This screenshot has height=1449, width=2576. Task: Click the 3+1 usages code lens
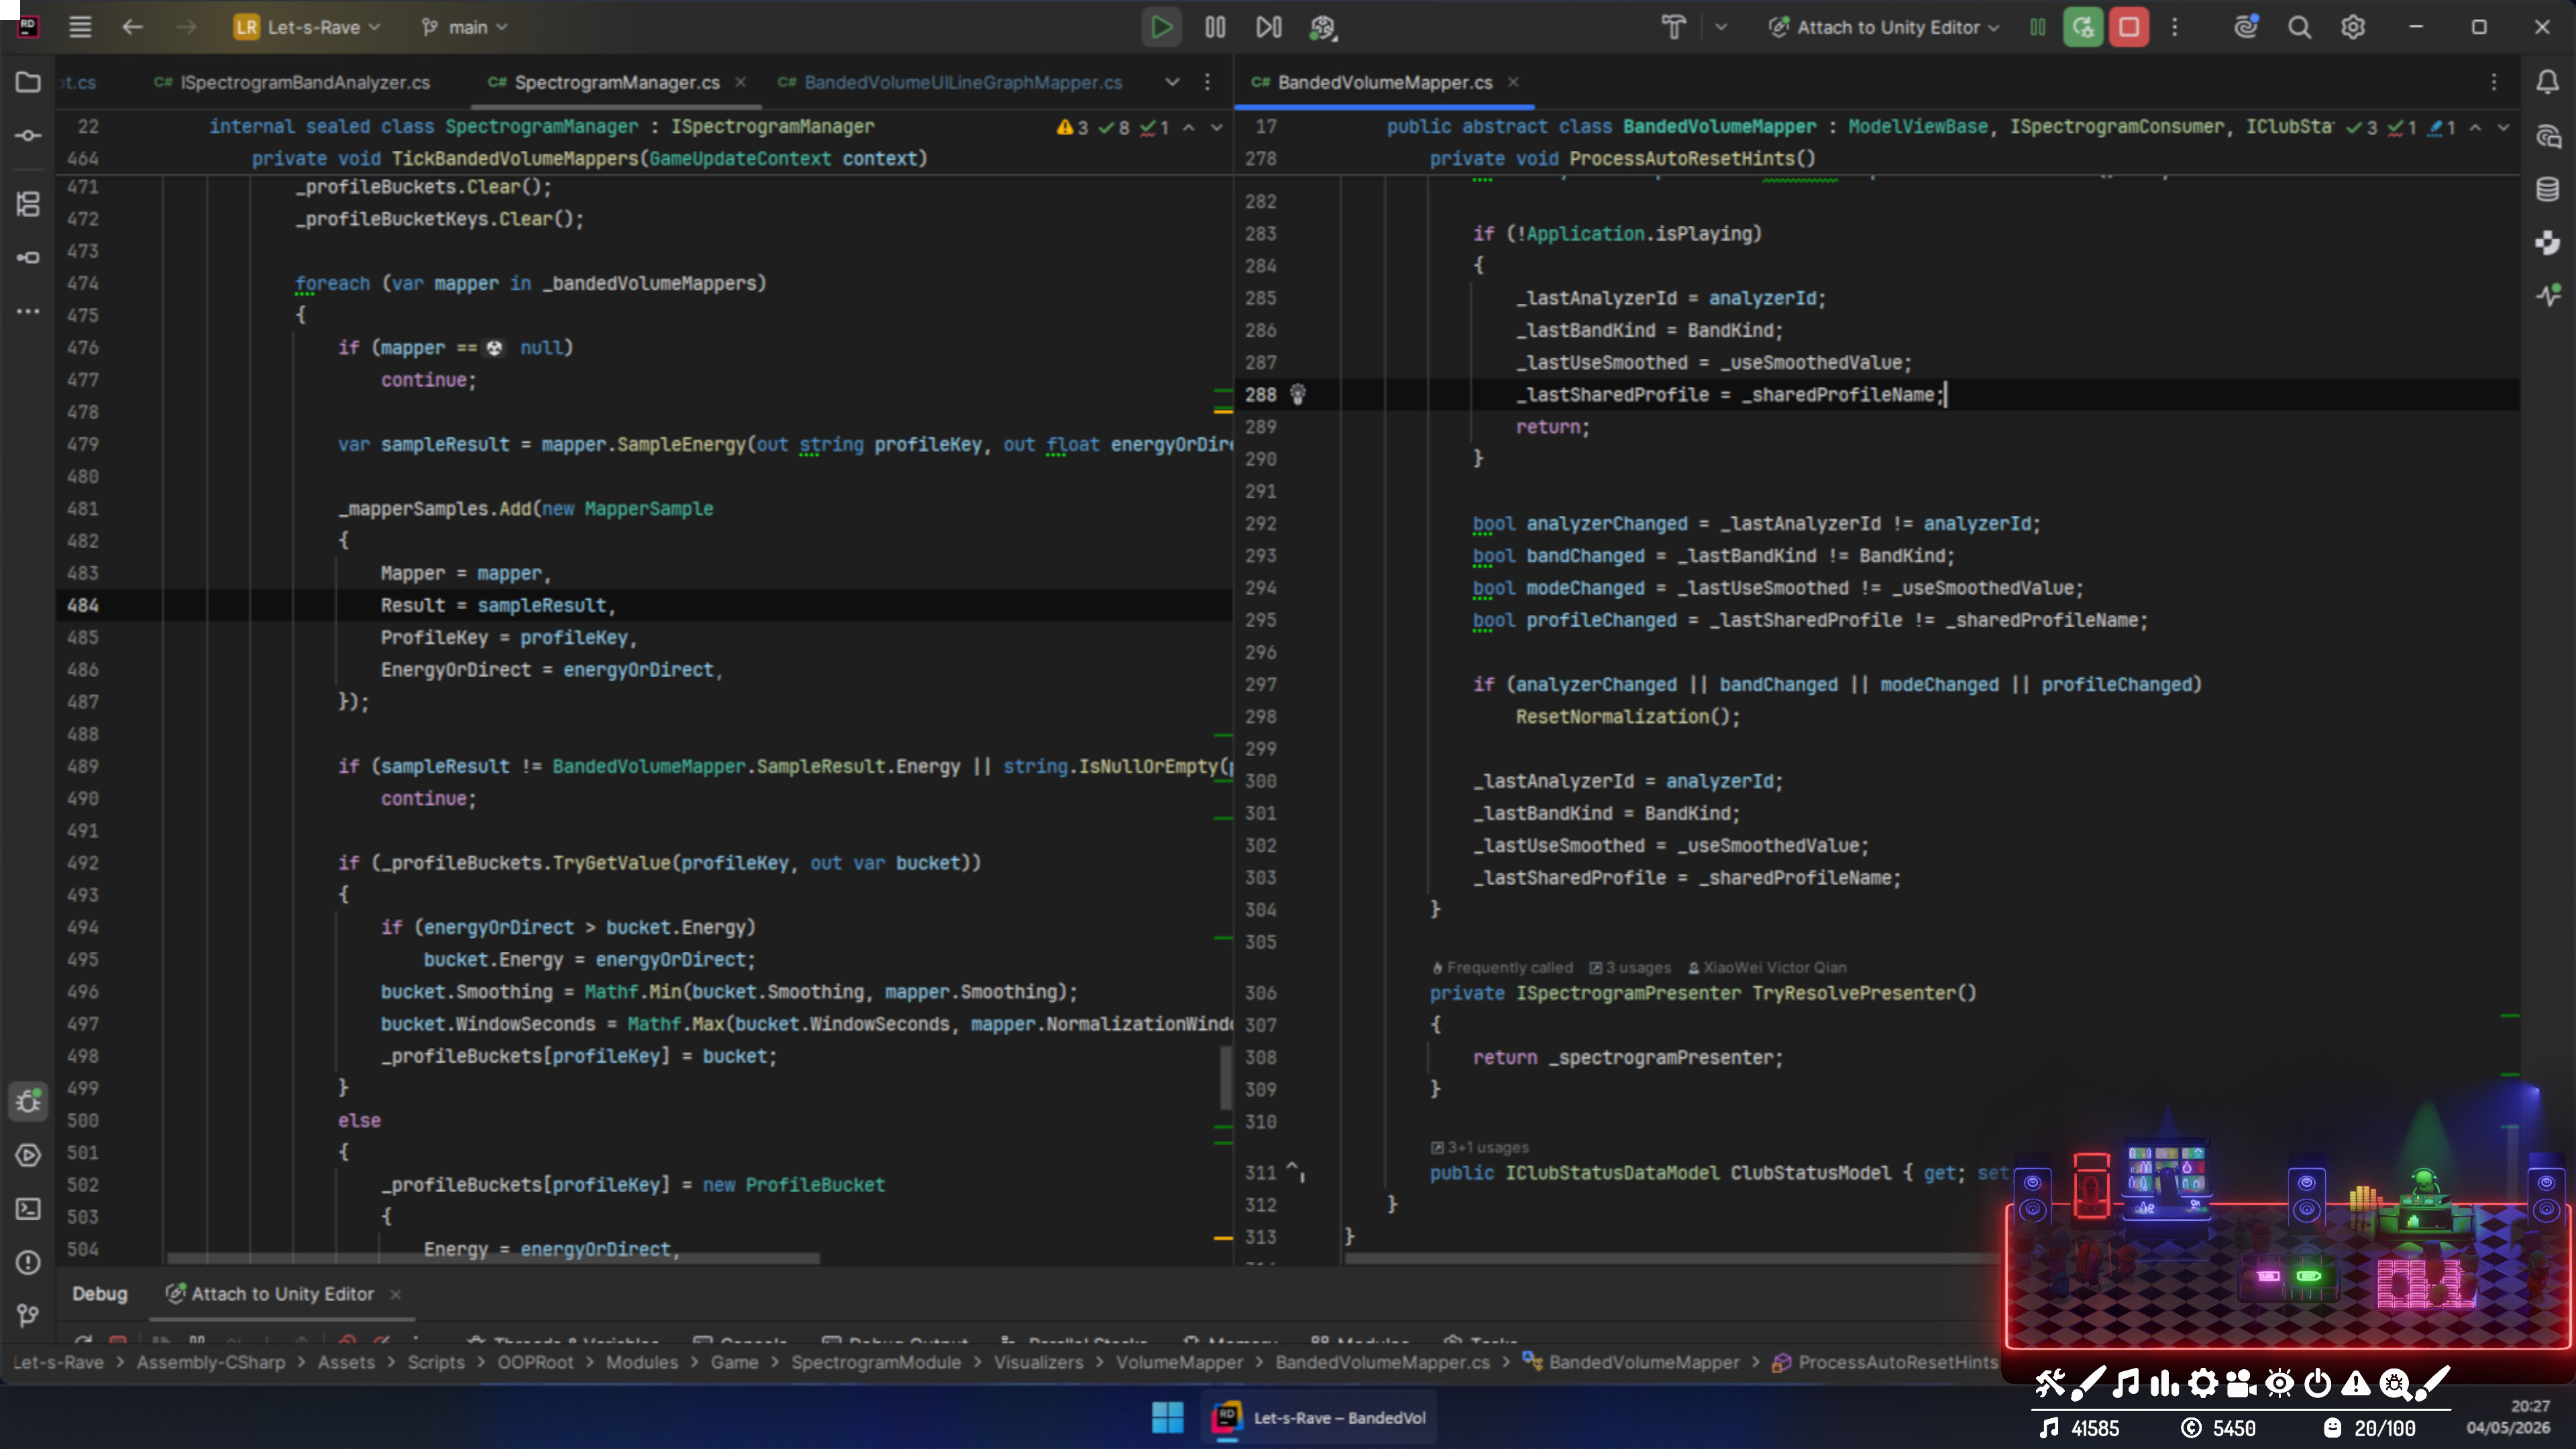(x=1479, y=1147)
